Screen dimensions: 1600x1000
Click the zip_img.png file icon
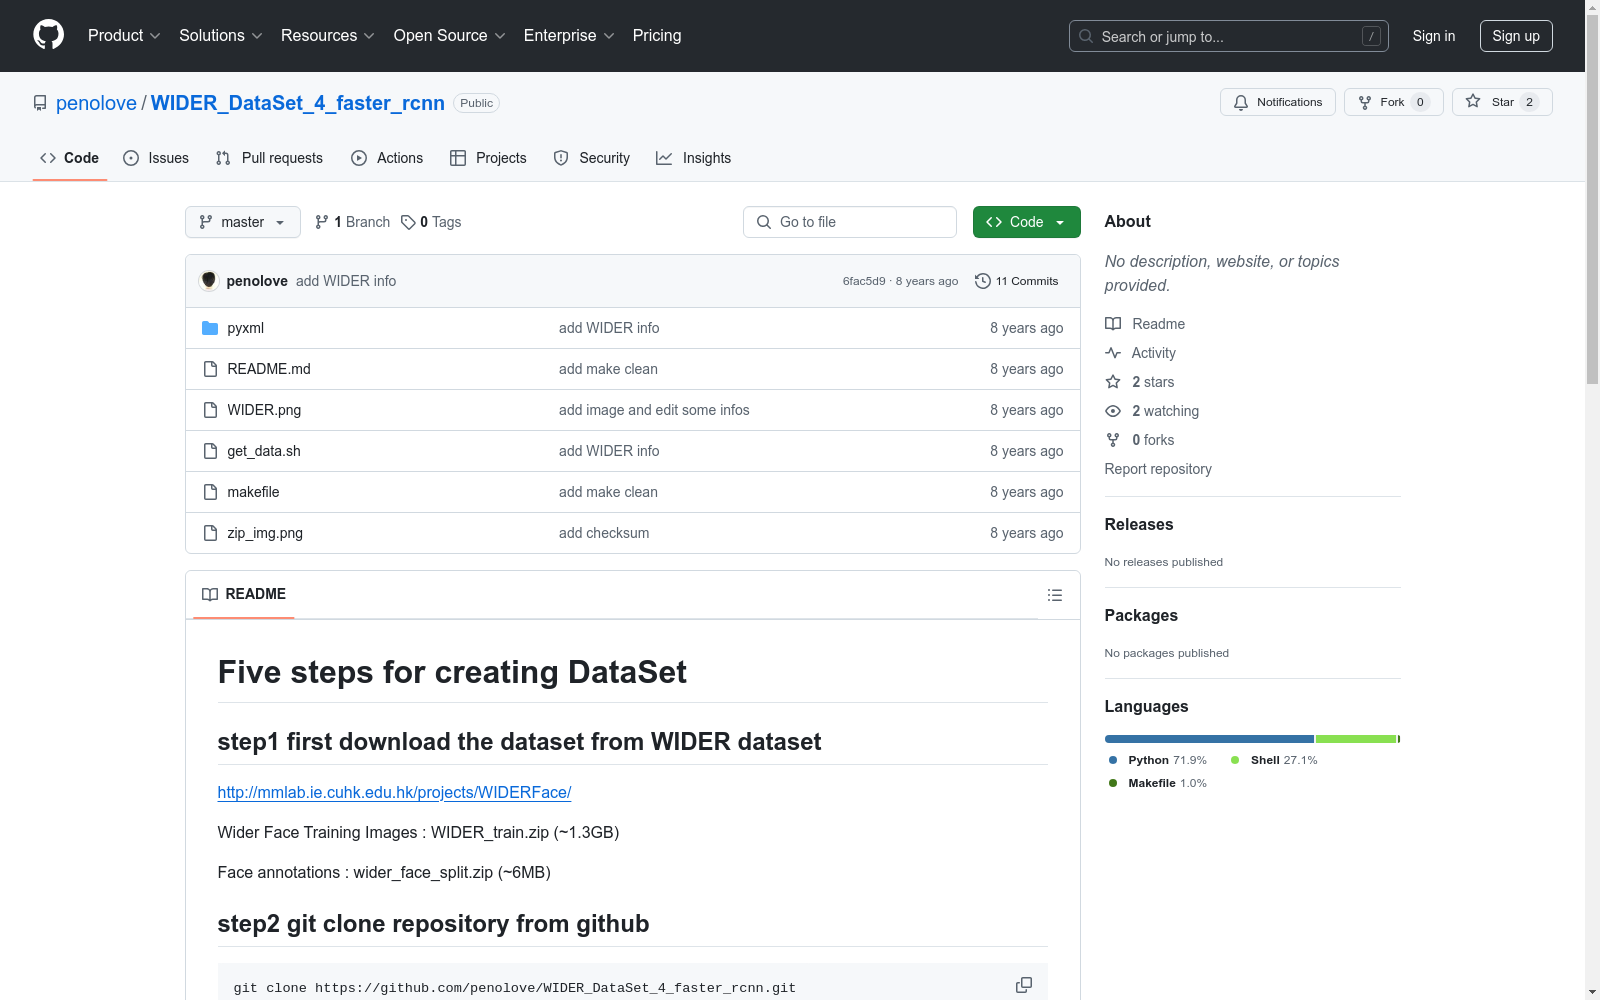tap(210, 533)
